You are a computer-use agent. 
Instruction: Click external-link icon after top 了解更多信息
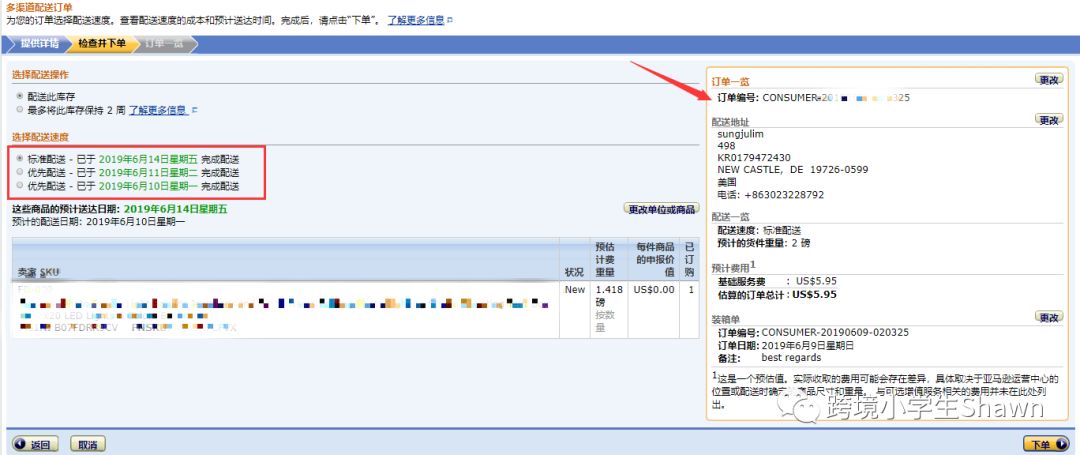(x=450, y=20)
